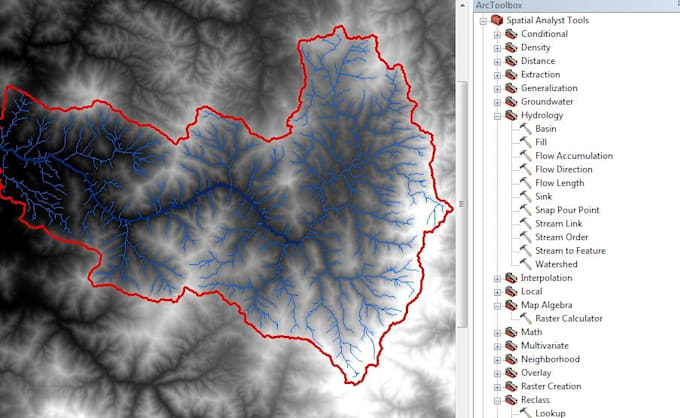680x418 pixels.
Task: Collapse the Map Algebra toolset
Action: [497, 306]
